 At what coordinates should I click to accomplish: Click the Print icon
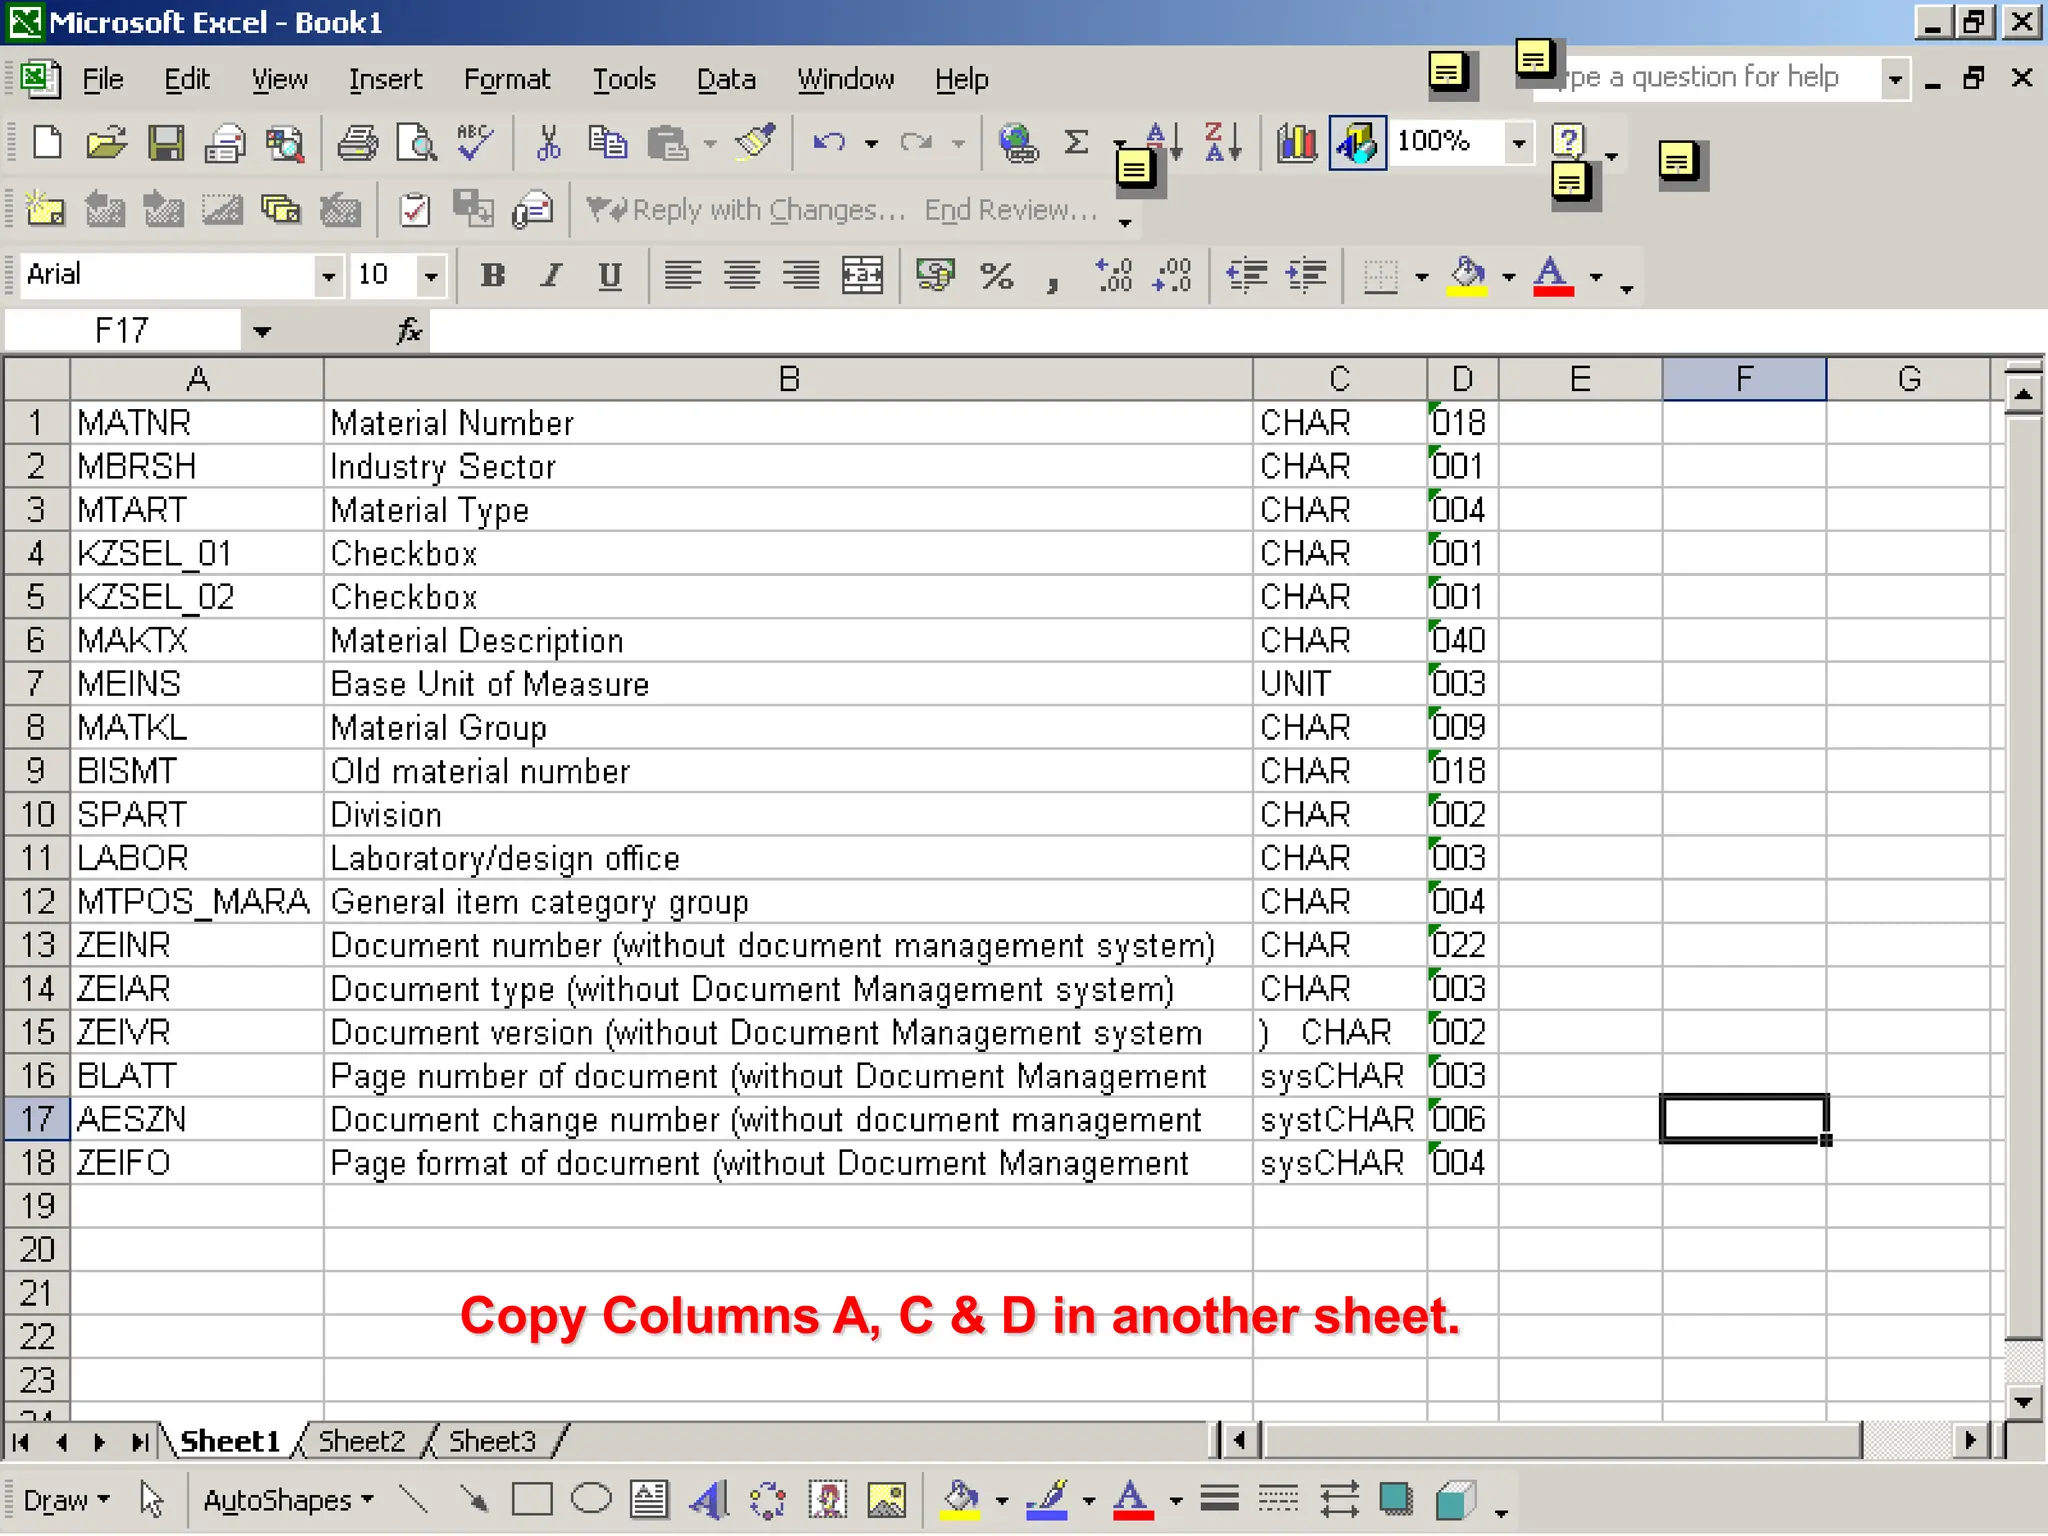pyautogui.click(x=356, y=143)
